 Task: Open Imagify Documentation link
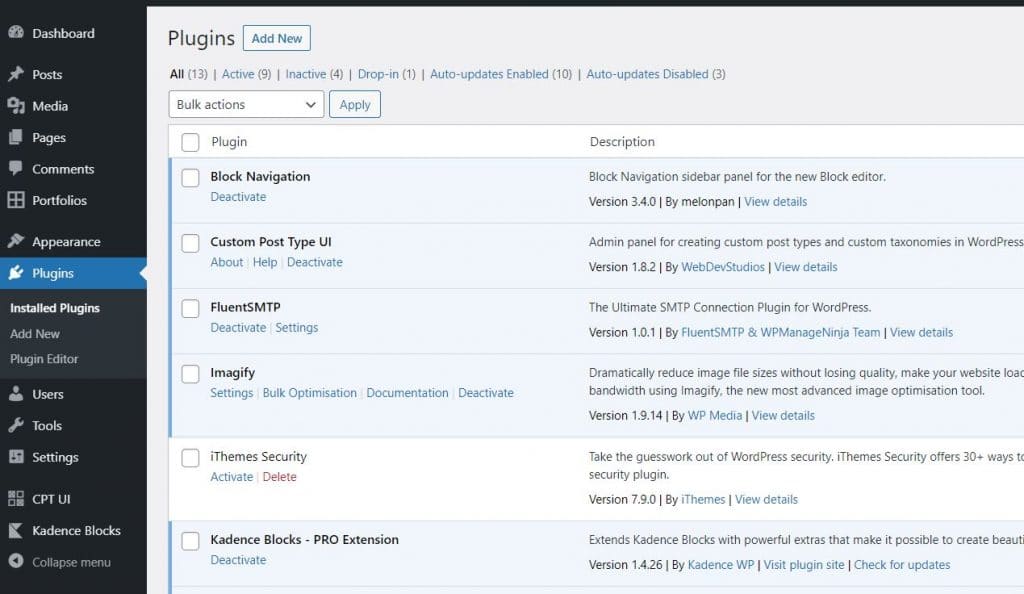[408, 392]
